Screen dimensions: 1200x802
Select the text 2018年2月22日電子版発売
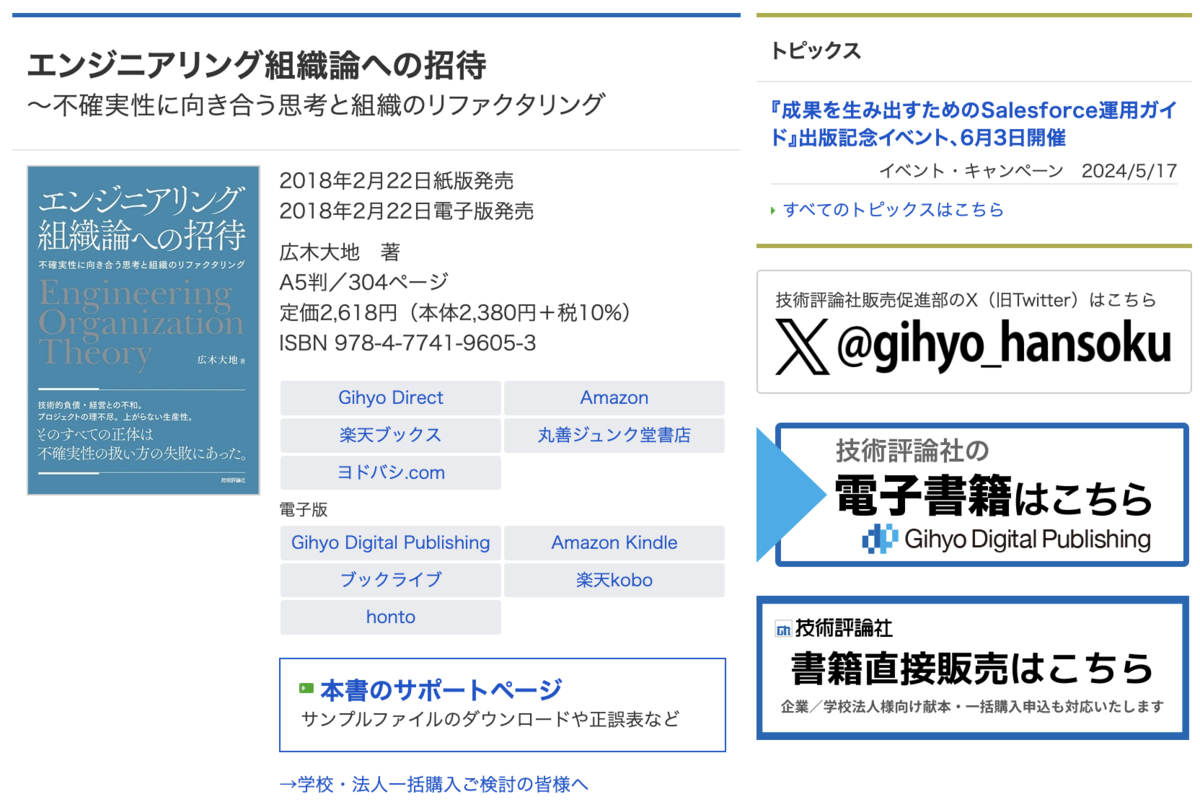coord(406,211)
